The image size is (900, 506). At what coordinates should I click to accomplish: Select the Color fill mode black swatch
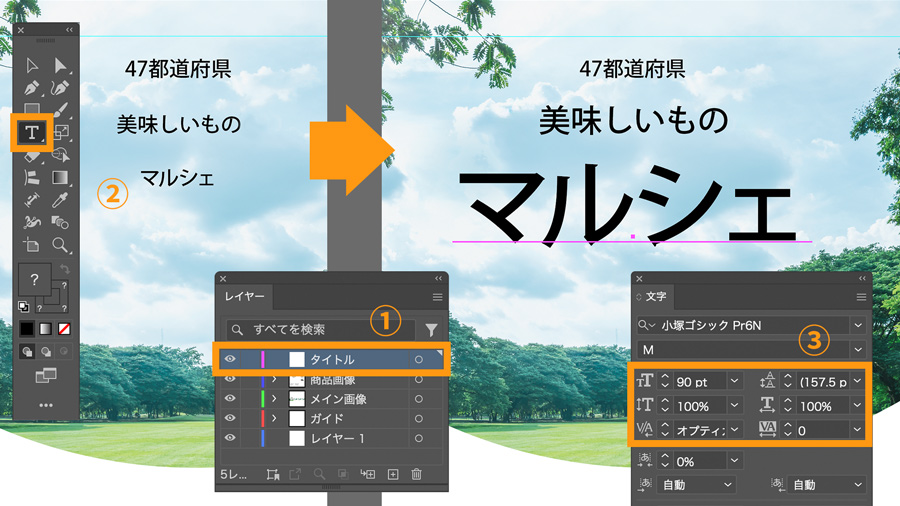[x=27, y=329]
